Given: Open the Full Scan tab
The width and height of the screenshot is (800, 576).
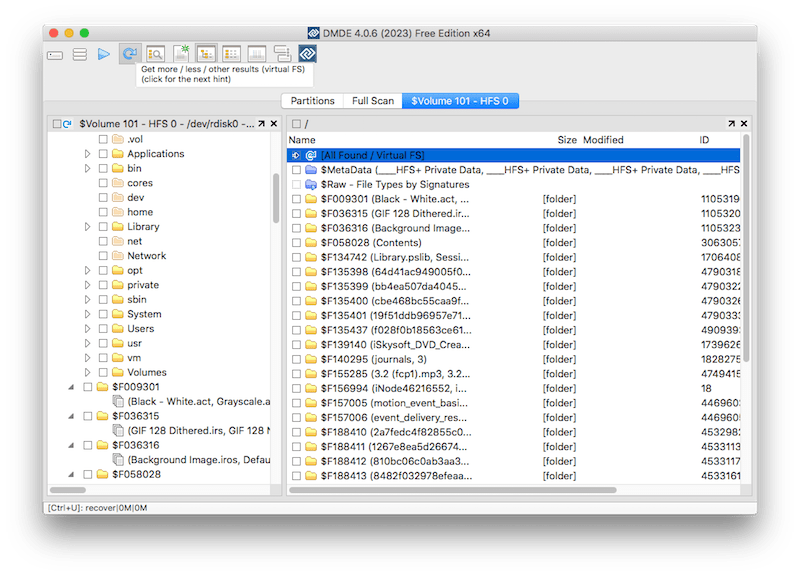Looking at the screenshot, I should pyautogui.click(x=373, y=100).
